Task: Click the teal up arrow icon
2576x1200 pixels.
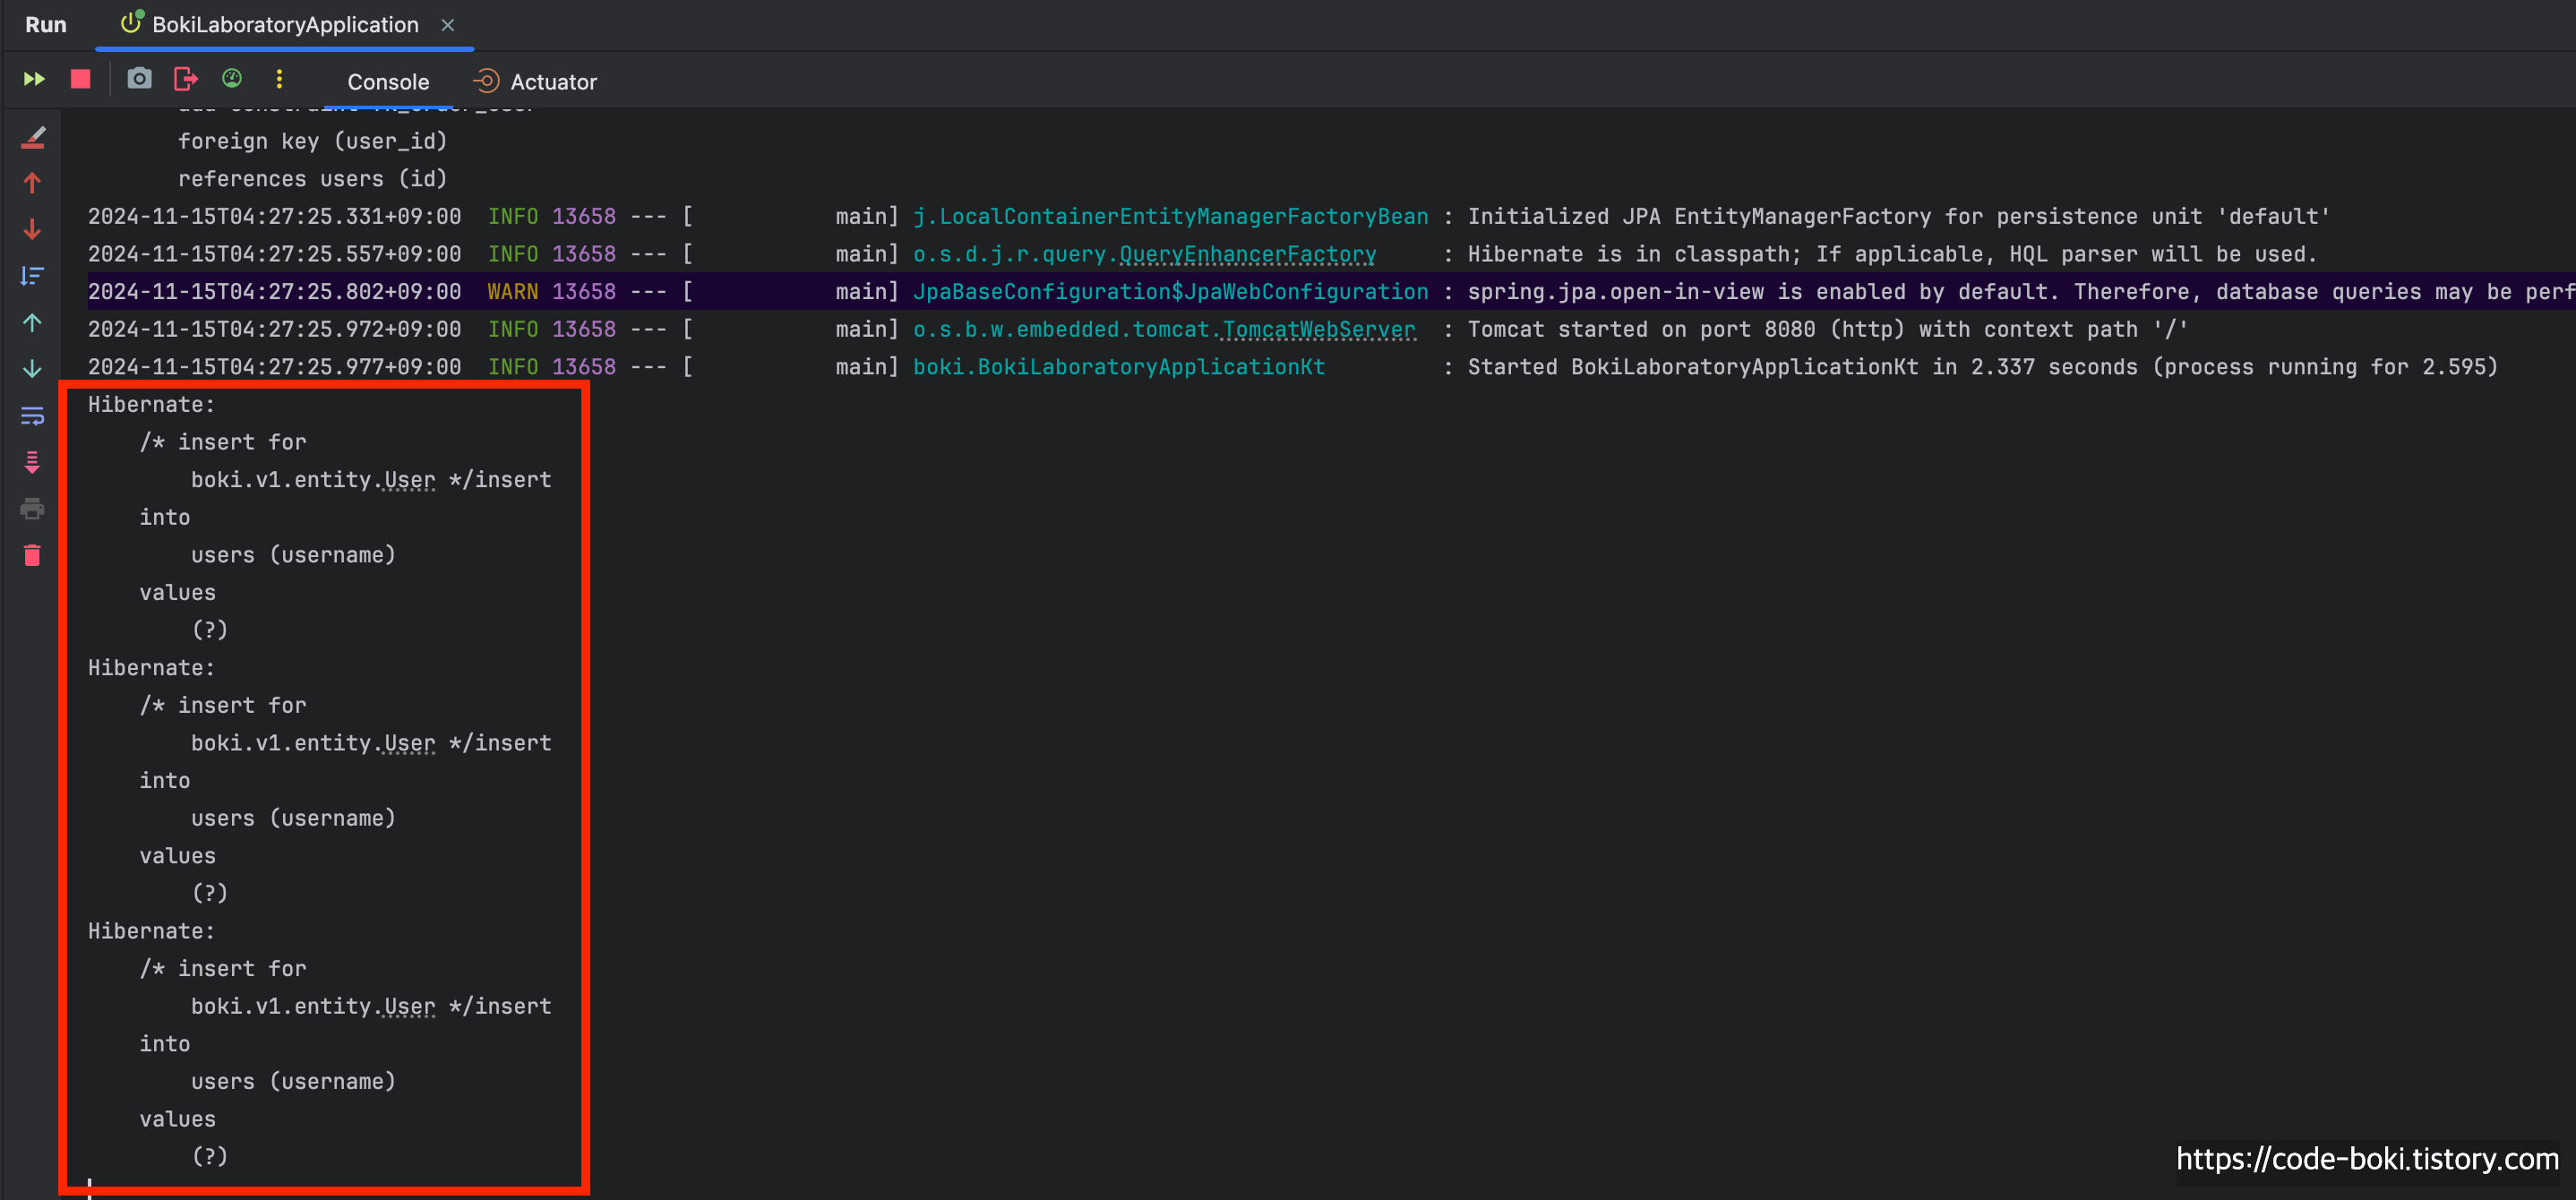Action: [x=32, y=323]
